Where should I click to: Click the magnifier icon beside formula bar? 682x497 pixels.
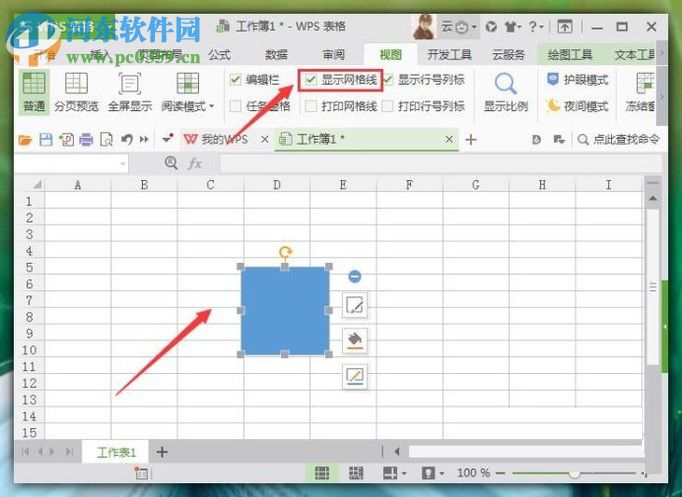pyautogui.click(x=171, y=163)
